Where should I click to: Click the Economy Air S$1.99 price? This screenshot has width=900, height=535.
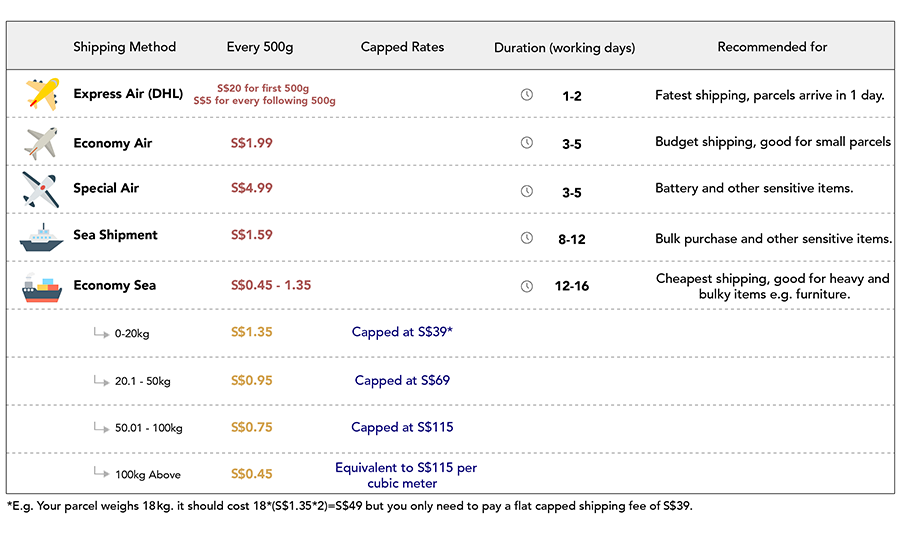(251, 143)
